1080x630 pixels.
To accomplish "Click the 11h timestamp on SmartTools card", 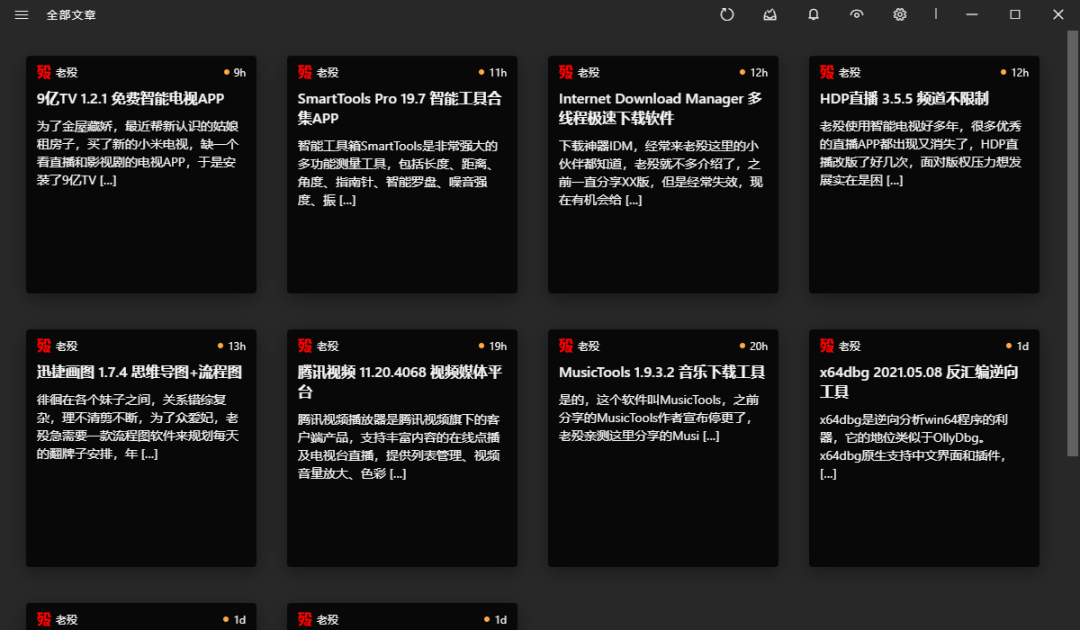I will (x=498, y=72).
